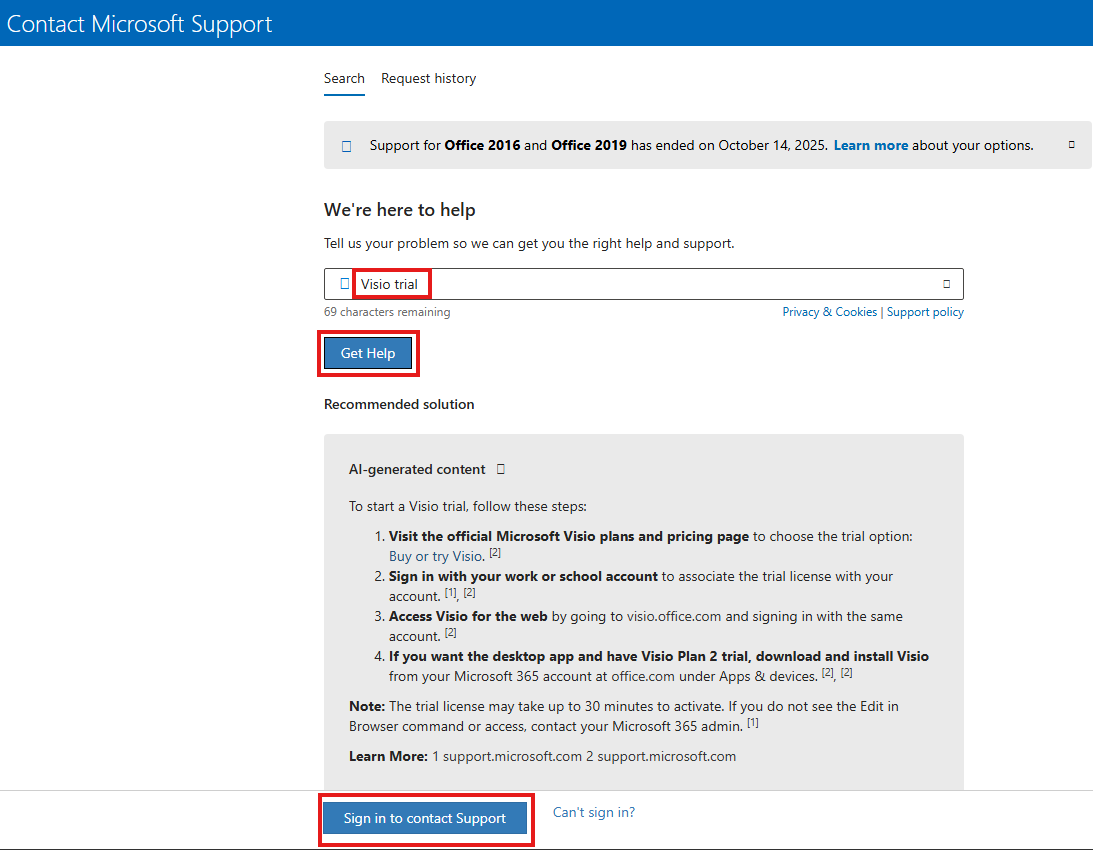1093x850 pixels.
Task: Click Sign in to contact Support
Action: tap(425, 819)
